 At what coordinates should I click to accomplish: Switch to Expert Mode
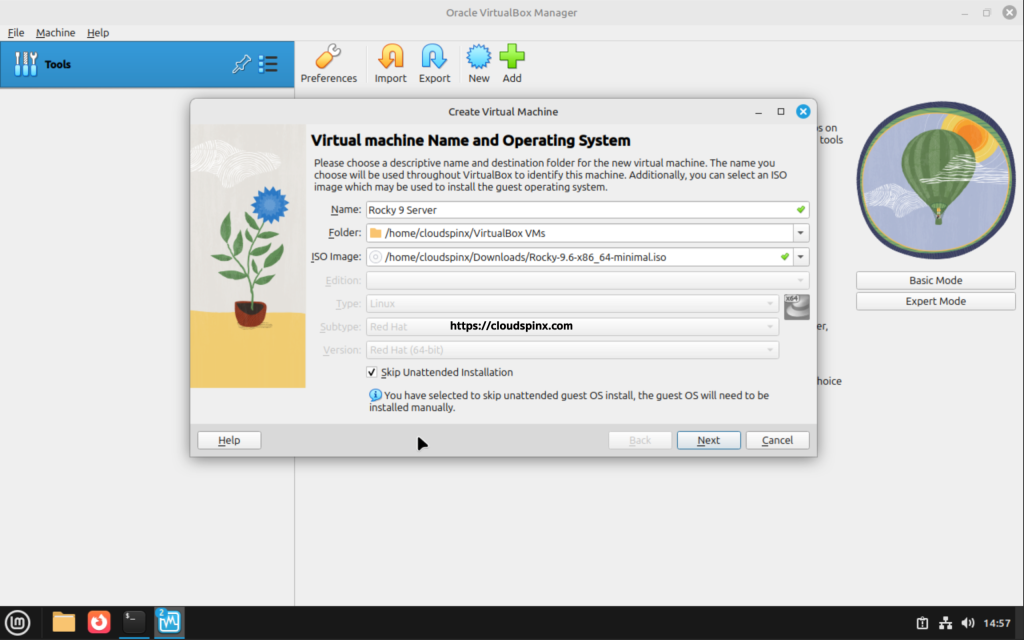[x=934, y=301]
